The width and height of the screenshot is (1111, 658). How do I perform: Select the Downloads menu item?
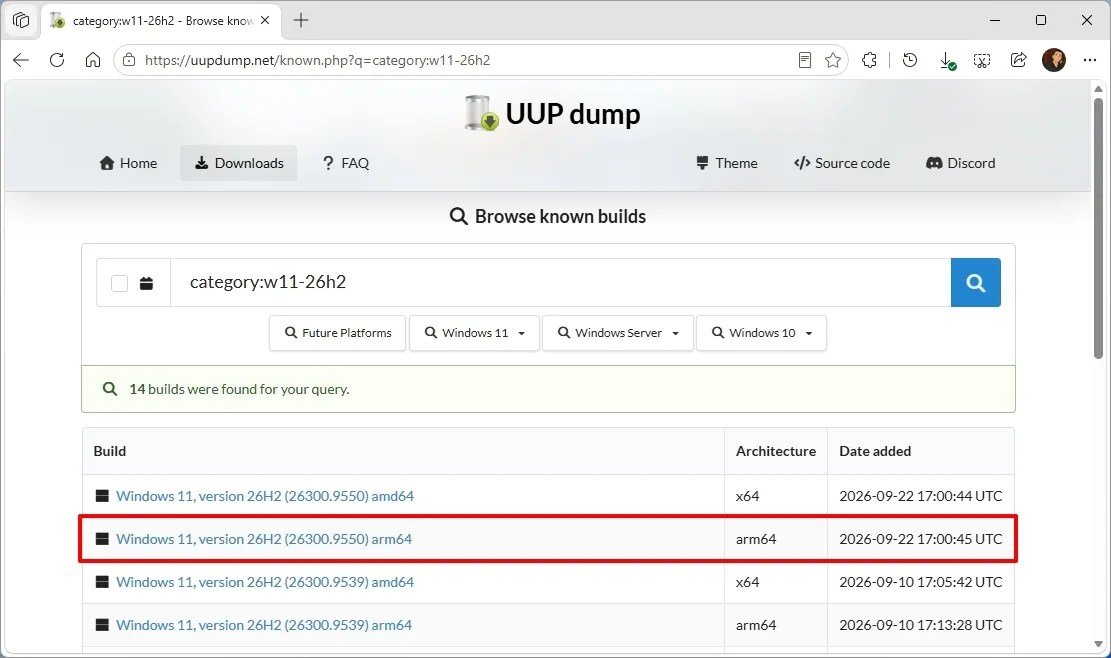point(239,163)
